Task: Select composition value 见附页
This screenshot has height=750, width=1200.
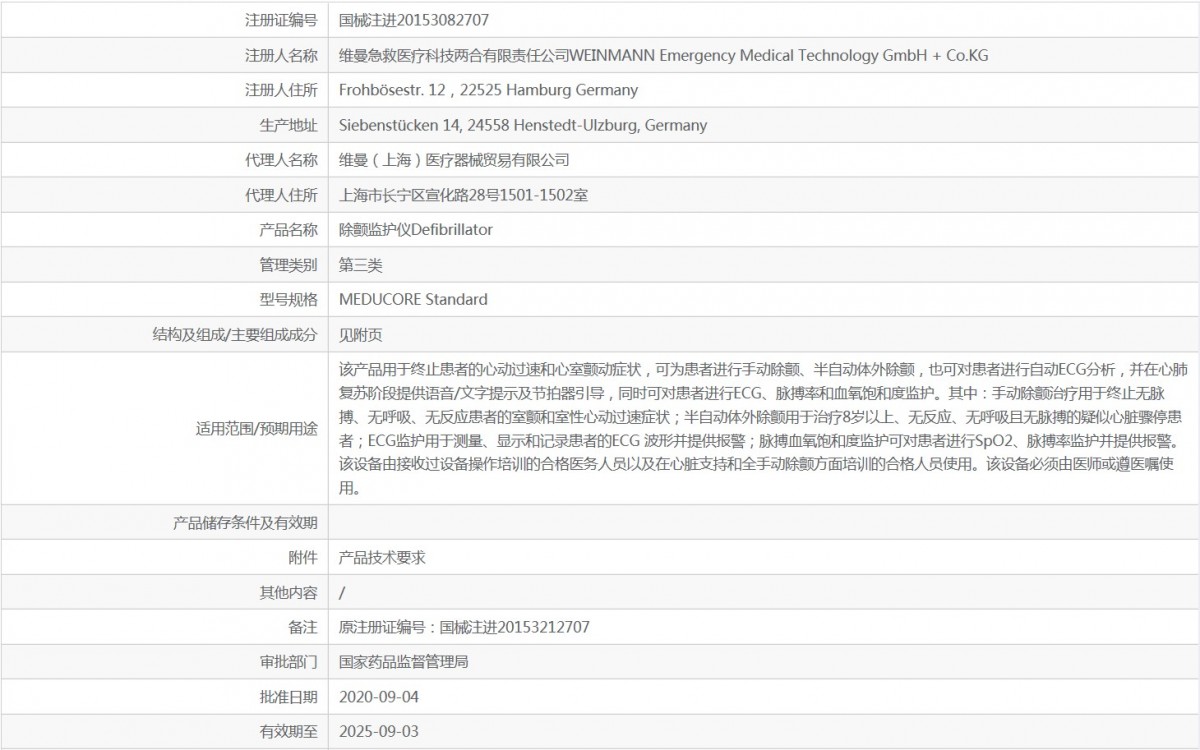Action: pyautogui.click(x=361, y=334)
